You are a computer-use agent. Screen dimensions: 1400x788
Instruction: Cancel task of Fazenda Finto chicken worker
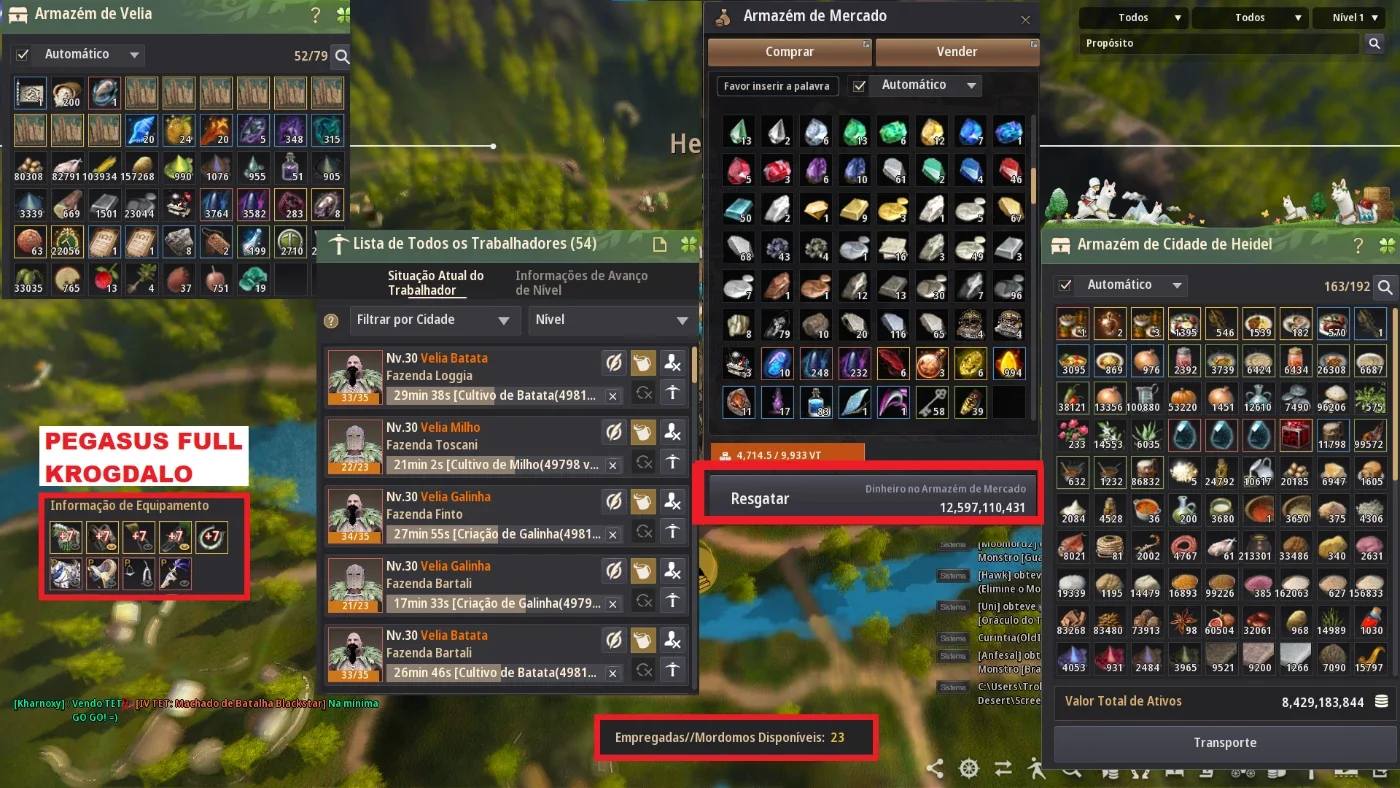tap(613, 534)
